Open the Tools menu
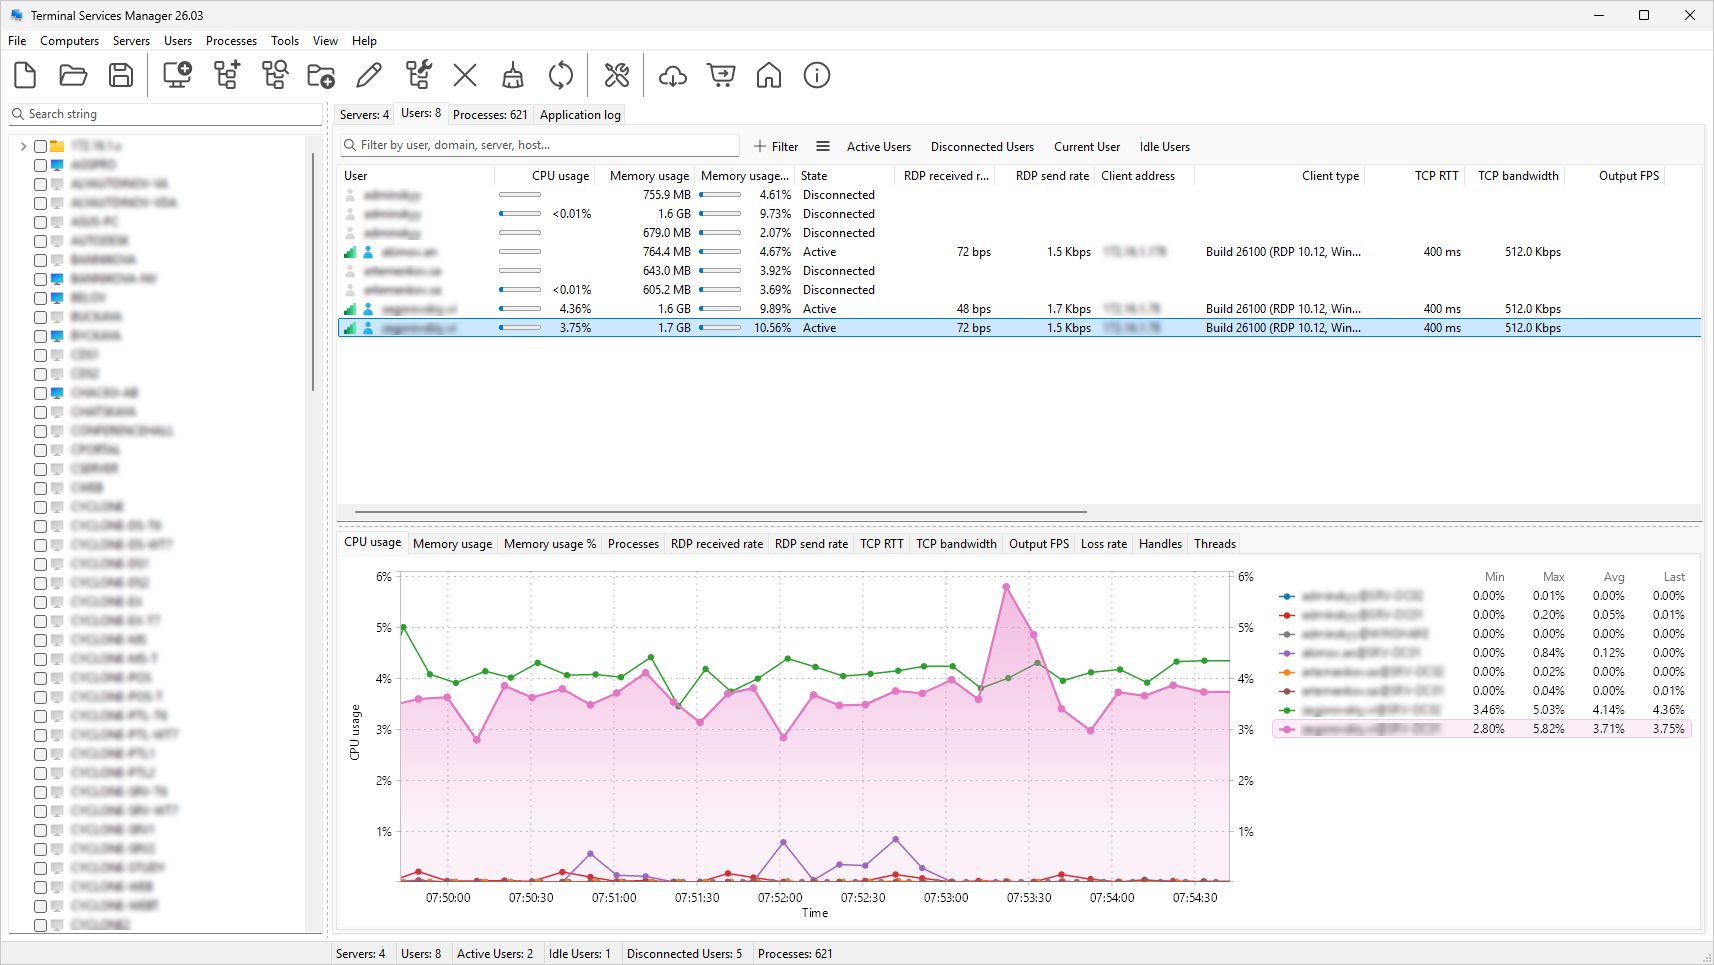1714x965 pixels. pos(285,41)
